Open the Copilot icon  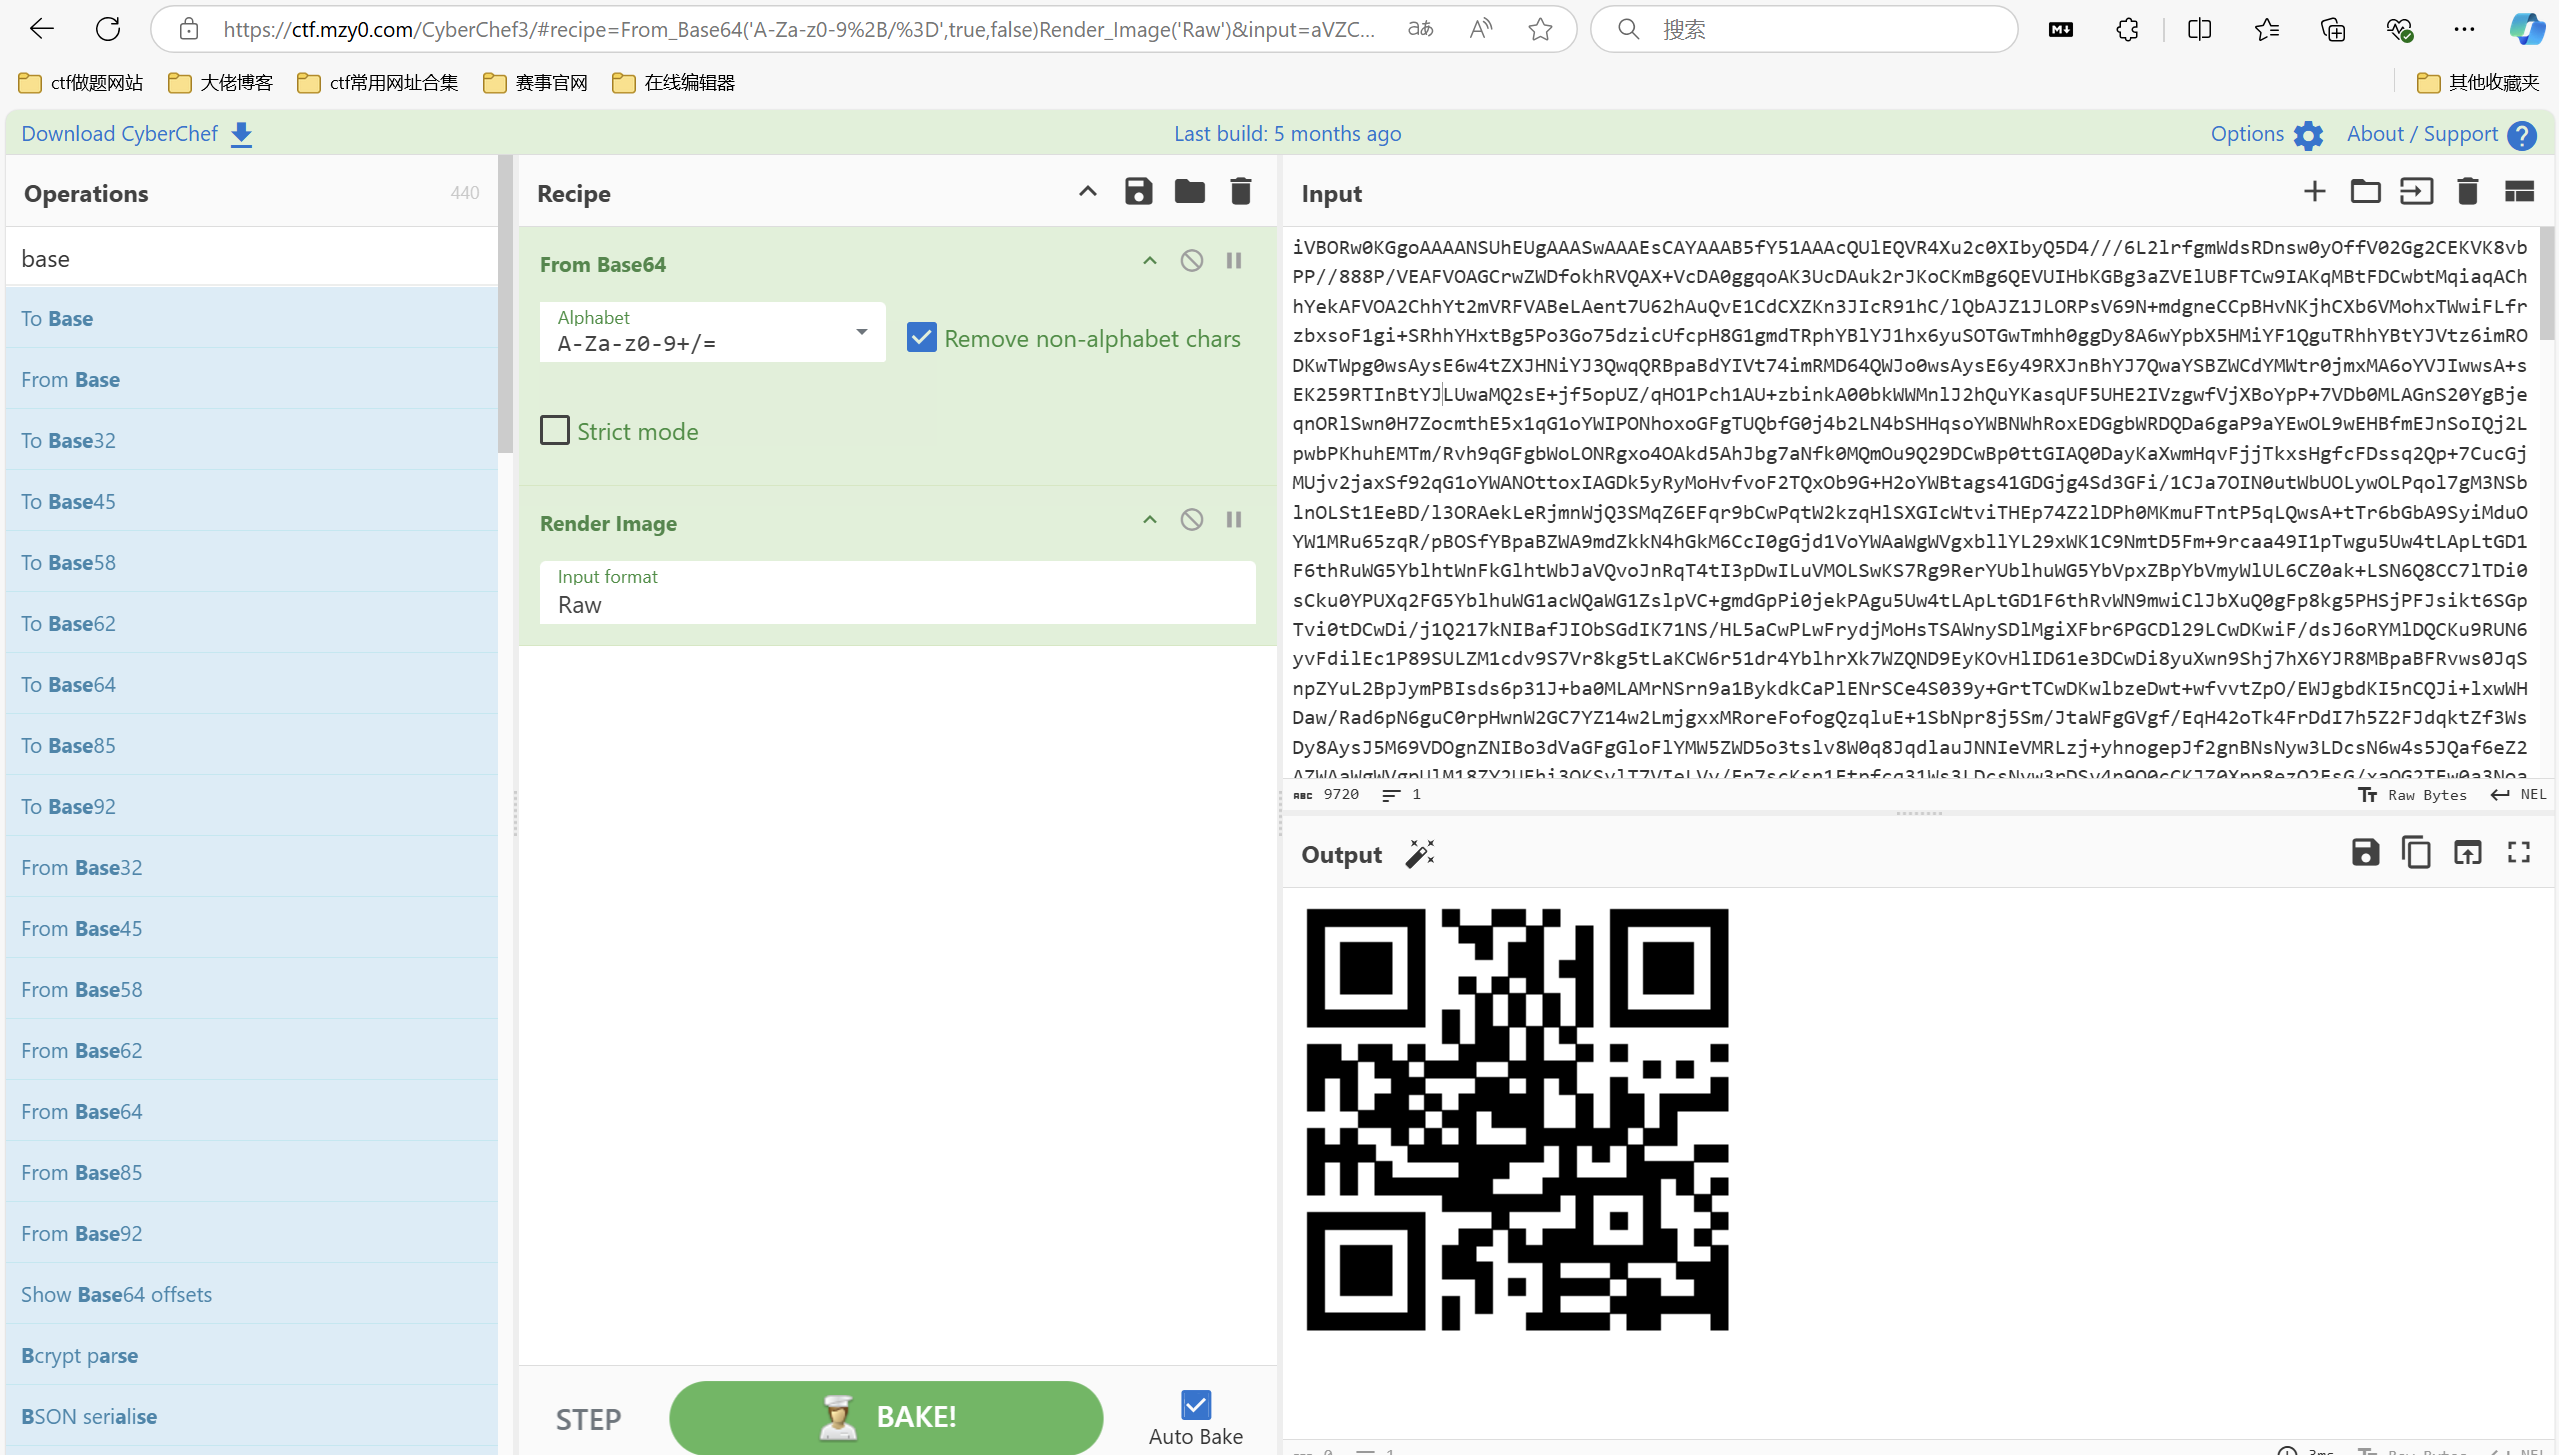point(2527,29)
